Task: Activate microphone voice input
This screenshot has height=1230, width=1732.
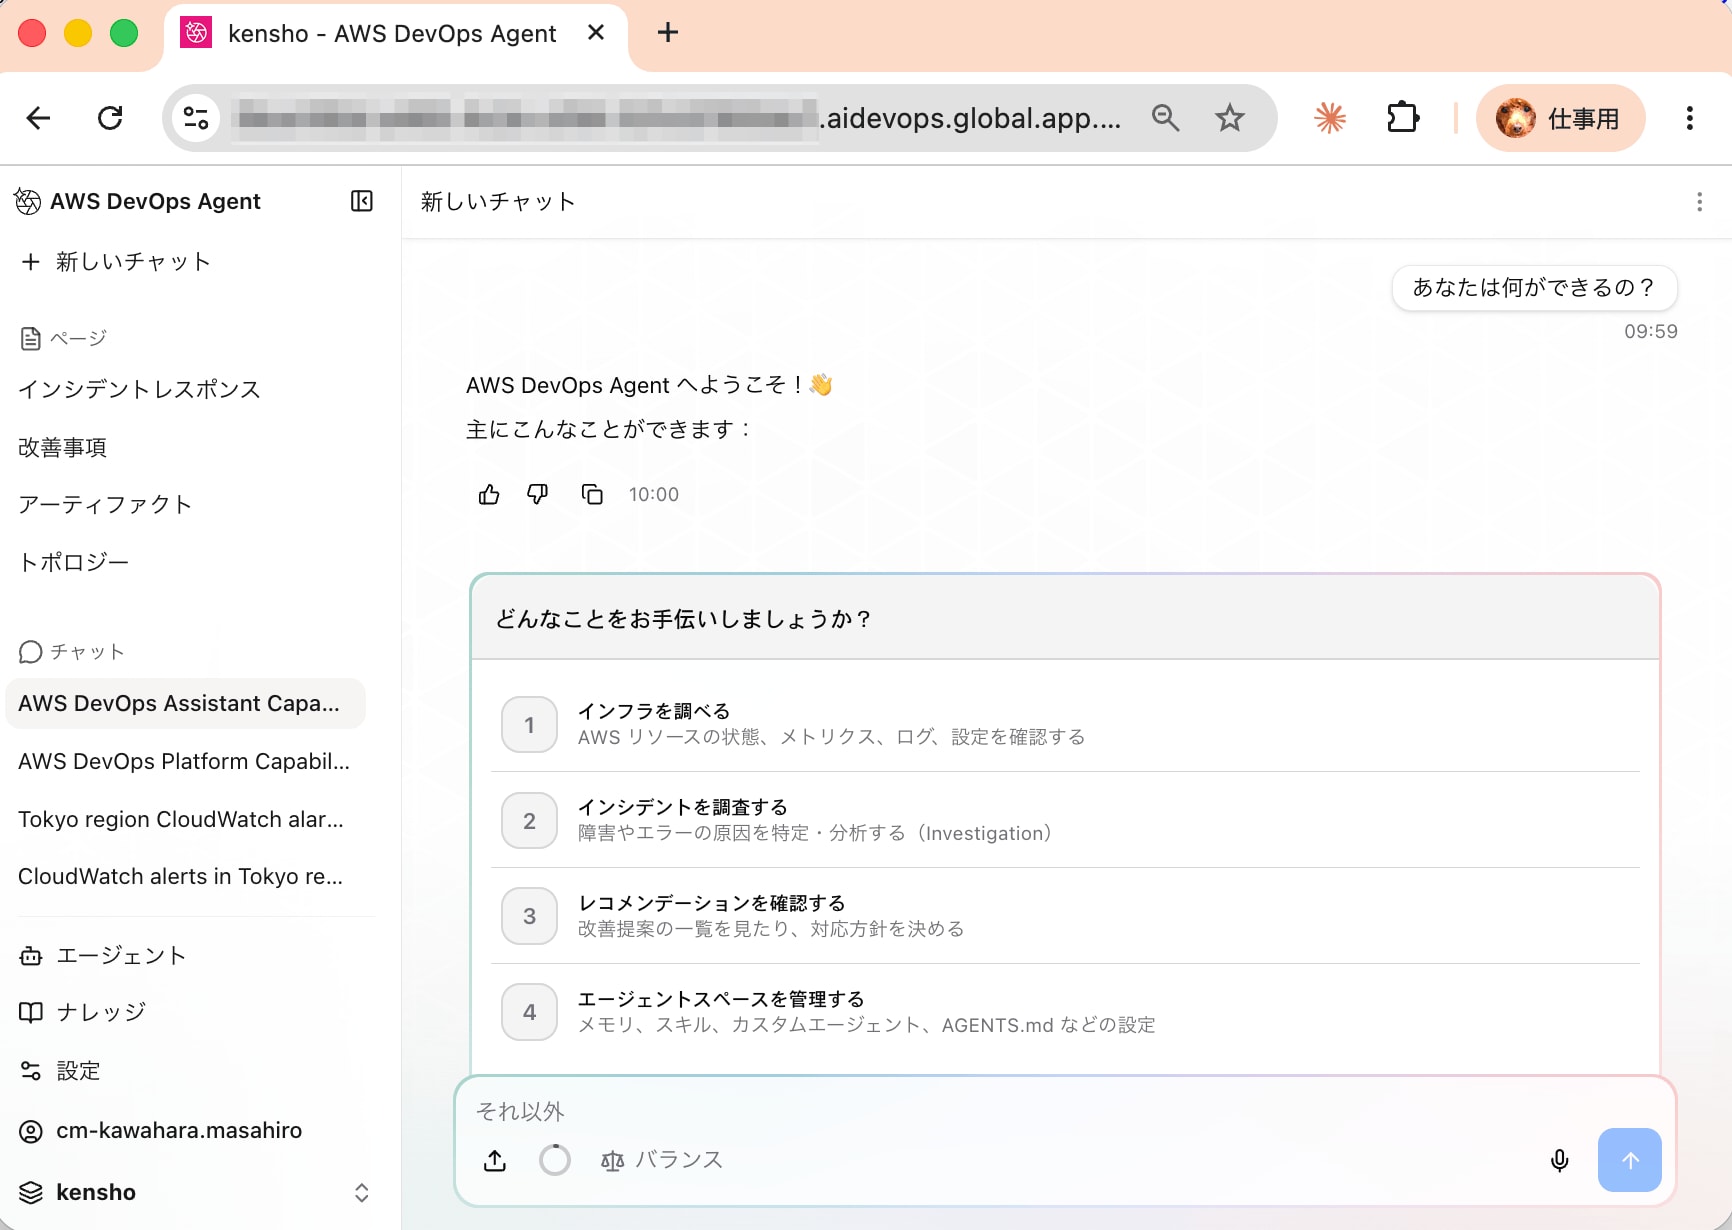Action: point(1559,1160)
